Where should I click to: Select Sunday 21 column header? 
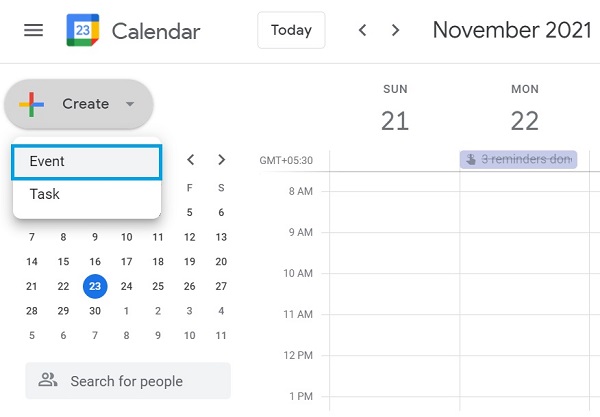[x=395, y=111]
